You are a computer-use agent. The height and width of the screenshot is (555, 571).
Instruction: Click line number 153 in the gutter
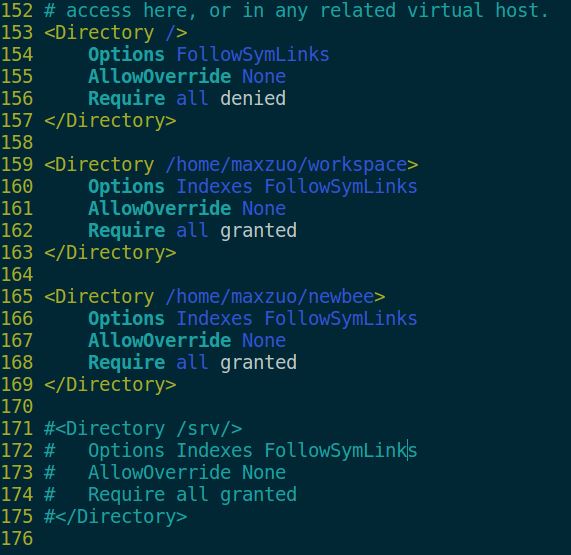tap(17, 33)
